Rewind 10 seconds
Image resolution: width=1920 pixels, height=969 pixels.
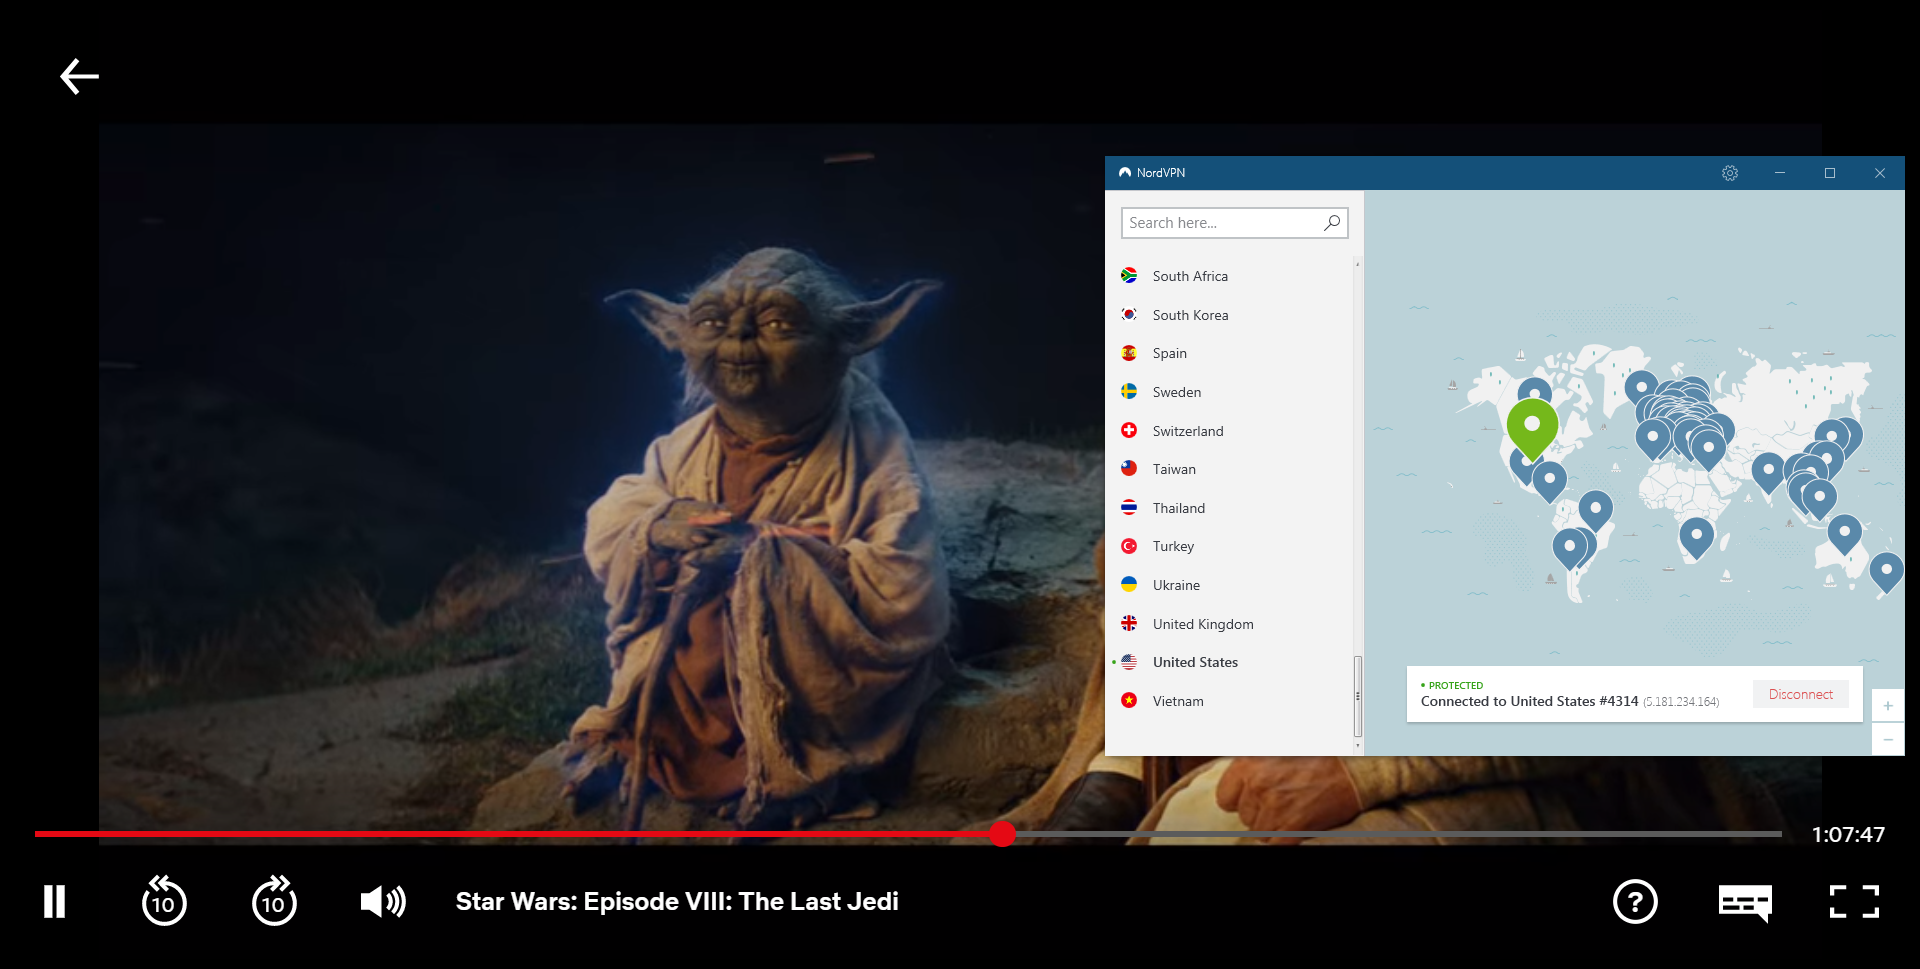(x=164, y=901)
